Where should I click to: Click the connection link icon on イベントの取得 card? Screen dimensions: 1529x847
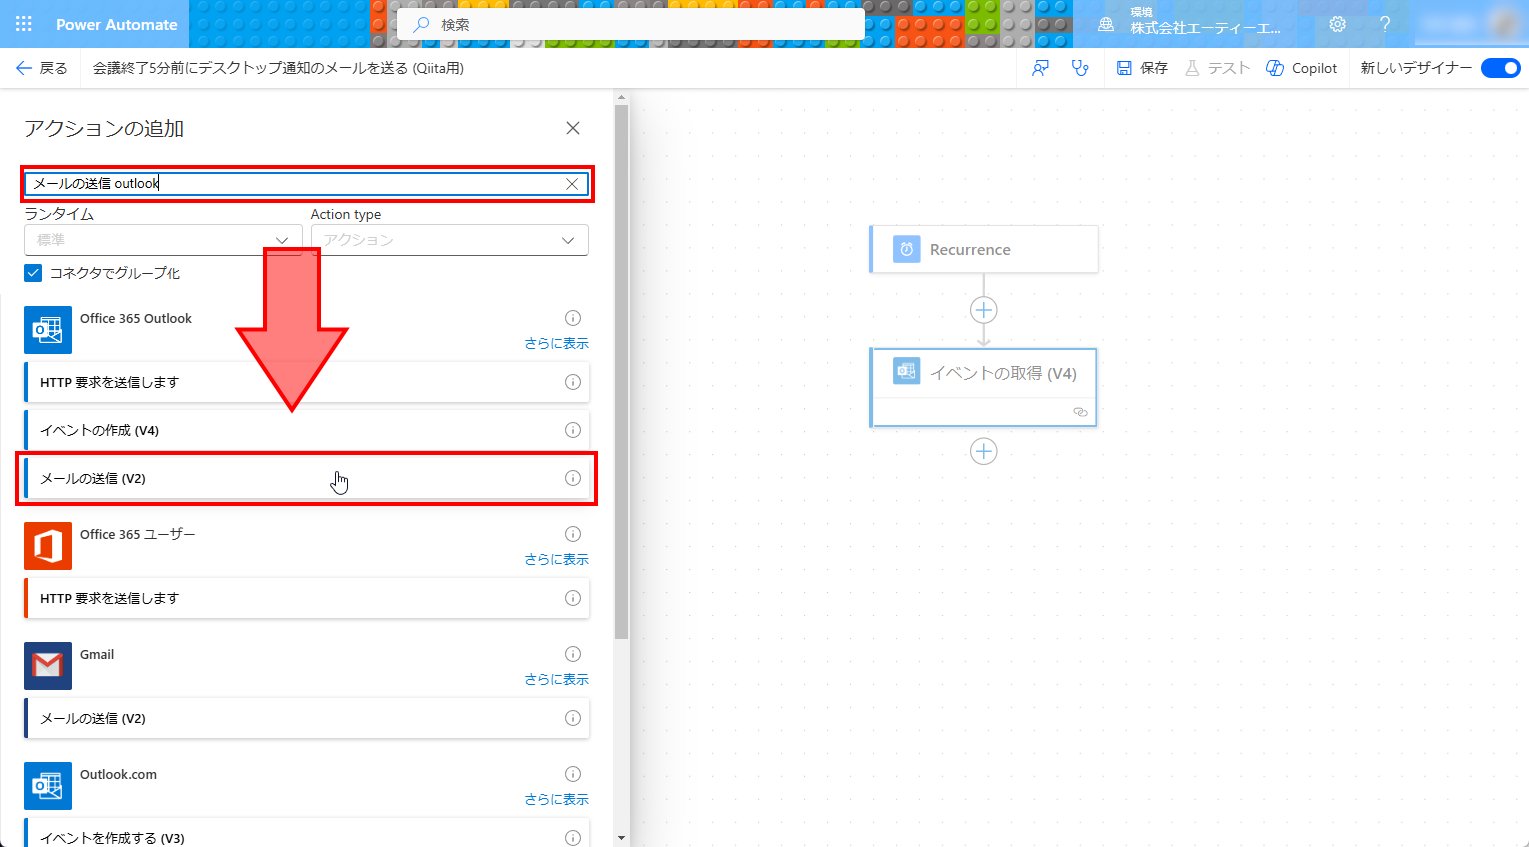pyautogui.click(x=1080, y=412)
